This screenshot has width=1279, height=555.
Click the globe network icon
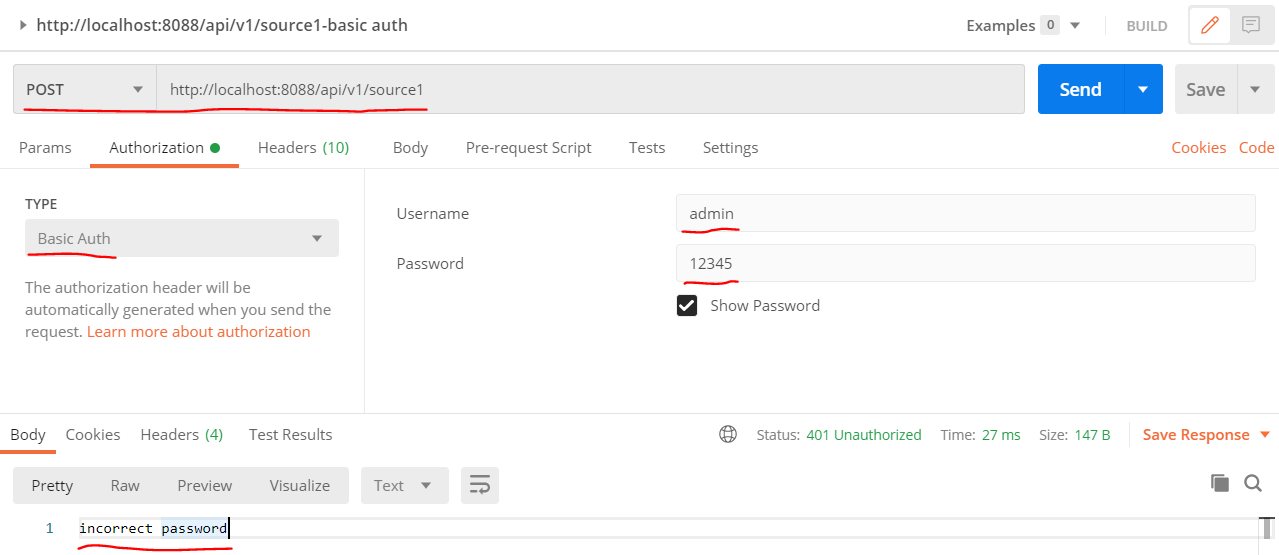coord(728,435)
